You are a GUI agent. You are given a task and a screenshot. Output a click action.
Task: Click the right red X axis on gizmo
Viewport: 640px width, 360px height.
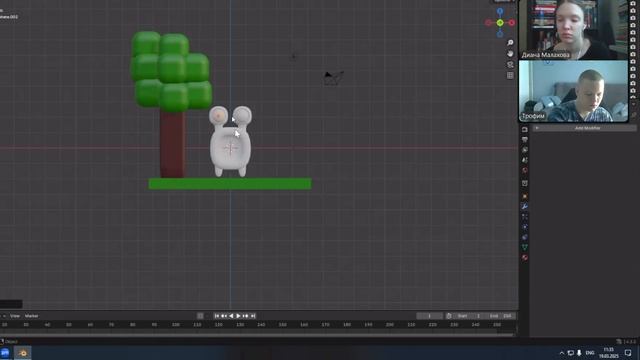[x=511, y=23]
